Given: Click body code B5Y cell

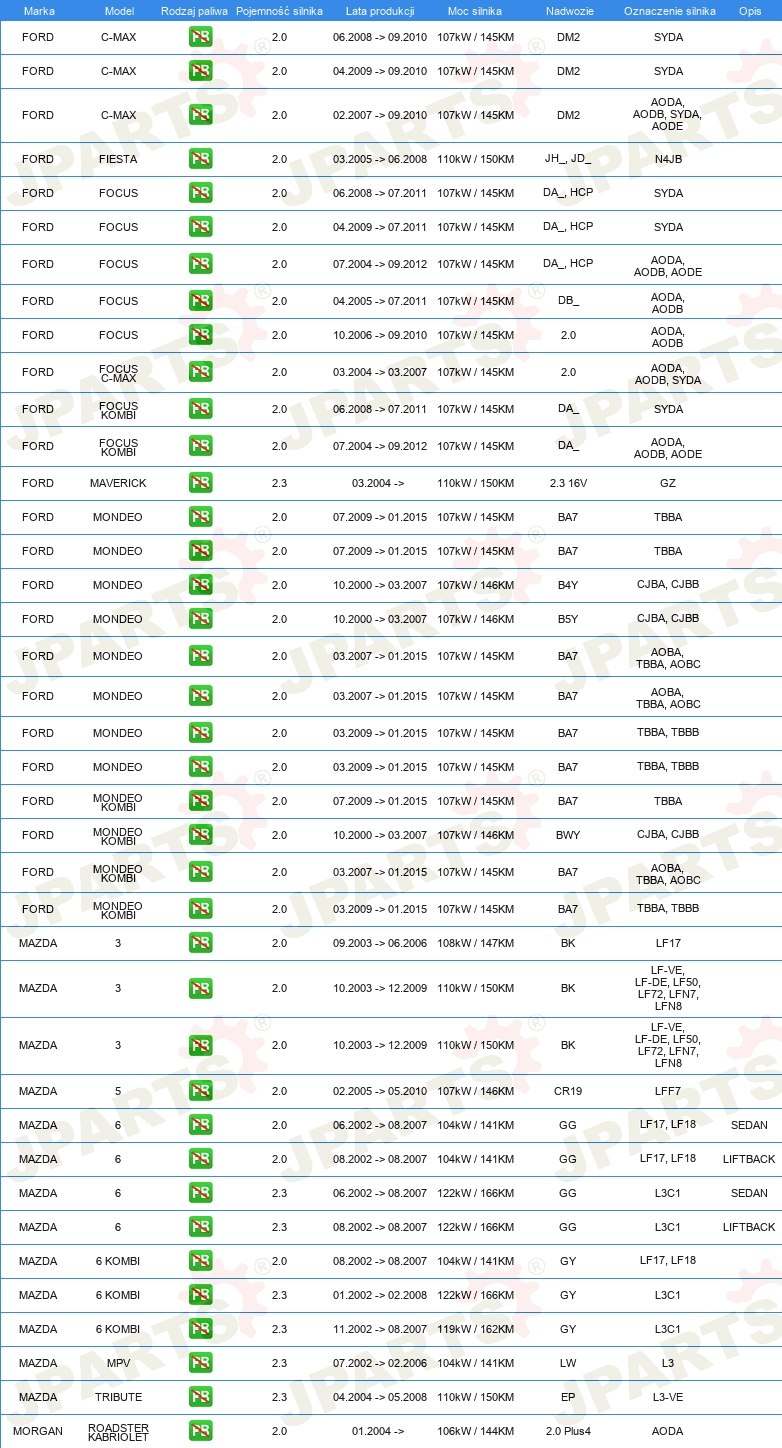Looking at the screenshot, I should tap(568, 619).
